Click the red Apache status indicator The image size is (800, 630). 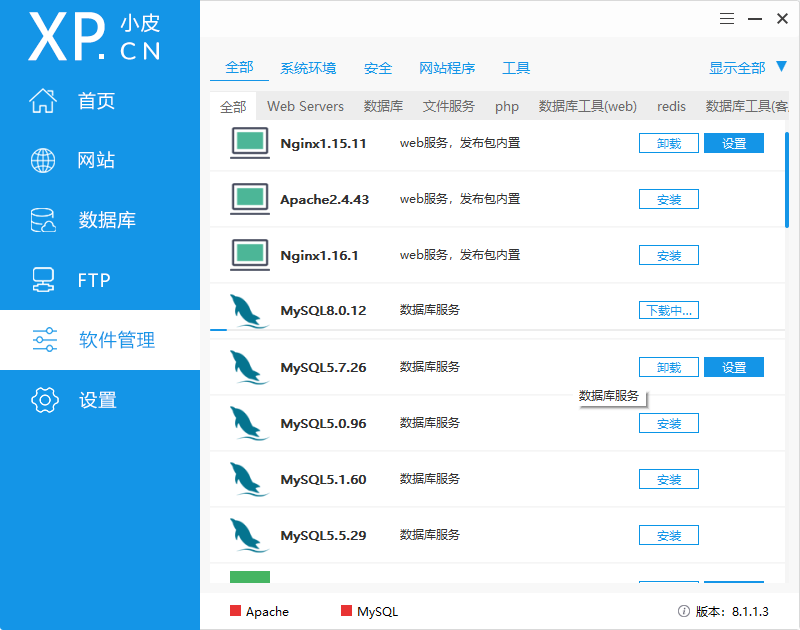pos(235,611)
